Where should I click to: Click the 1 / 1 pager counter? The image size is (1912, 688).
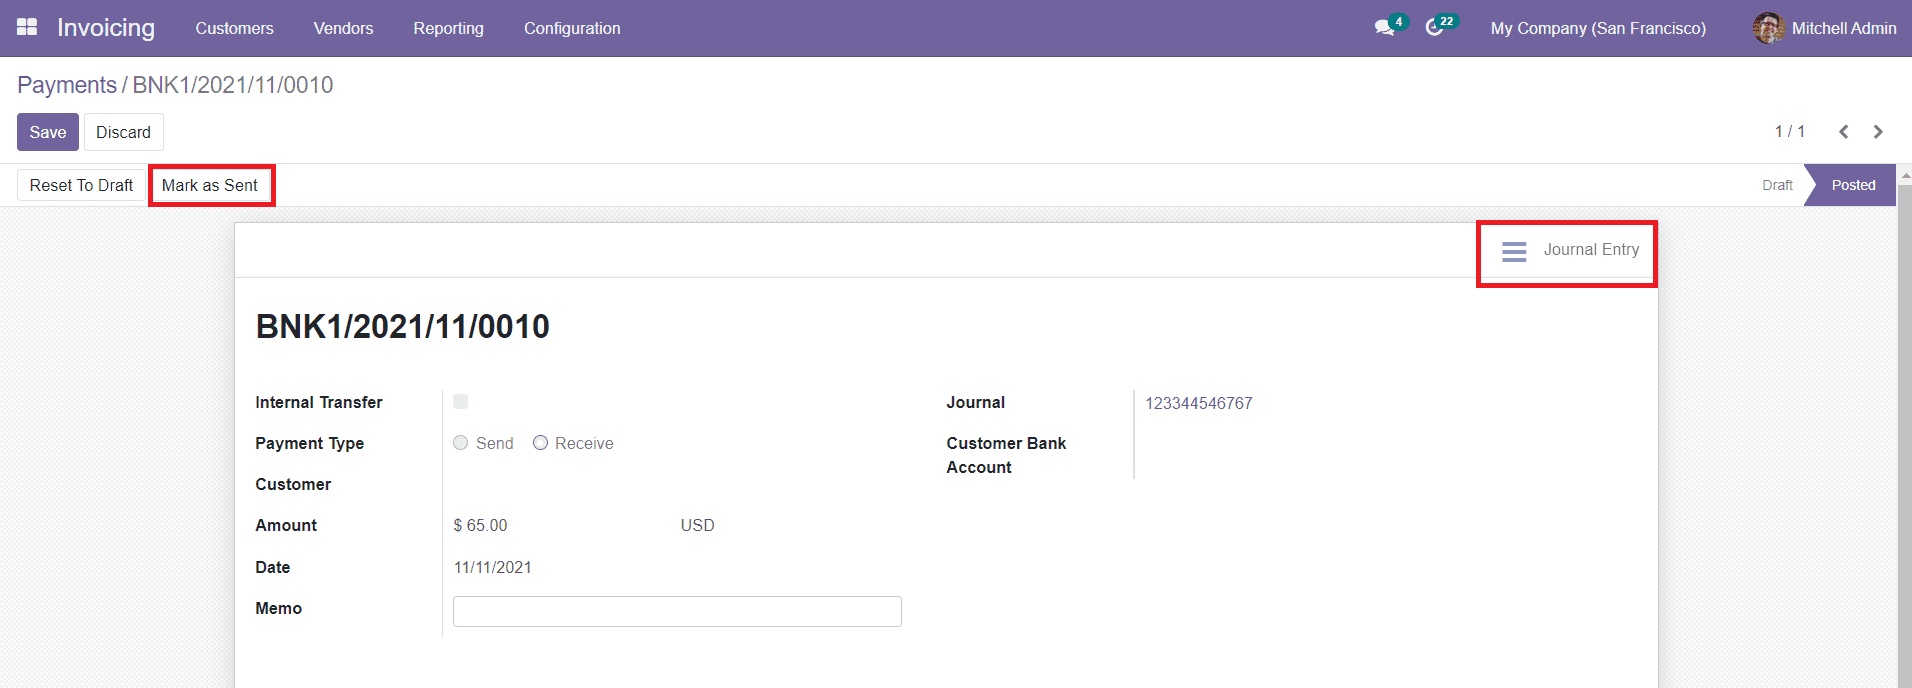tap(1789, 132)
